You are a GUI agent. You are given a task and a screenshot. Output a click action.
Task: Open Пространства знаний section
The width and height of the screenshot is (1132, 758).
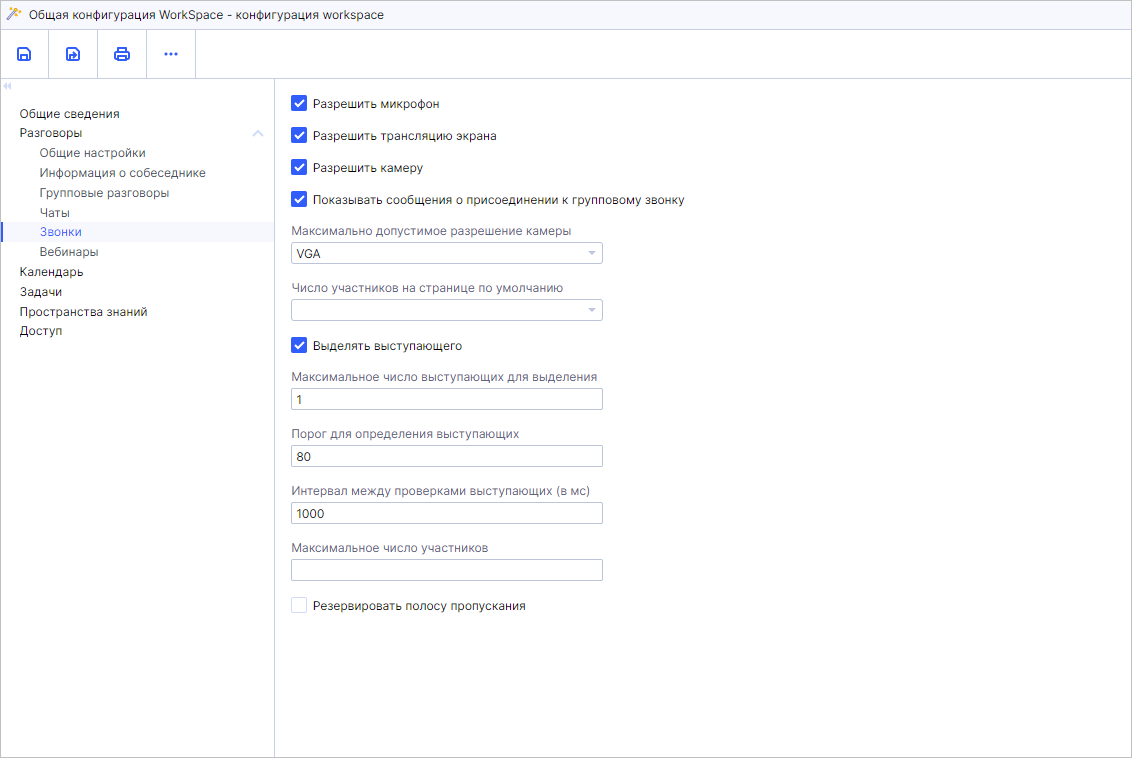84,311
